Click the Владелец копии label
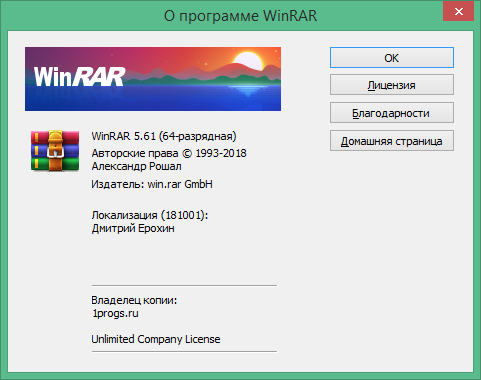 coord(134,300)
